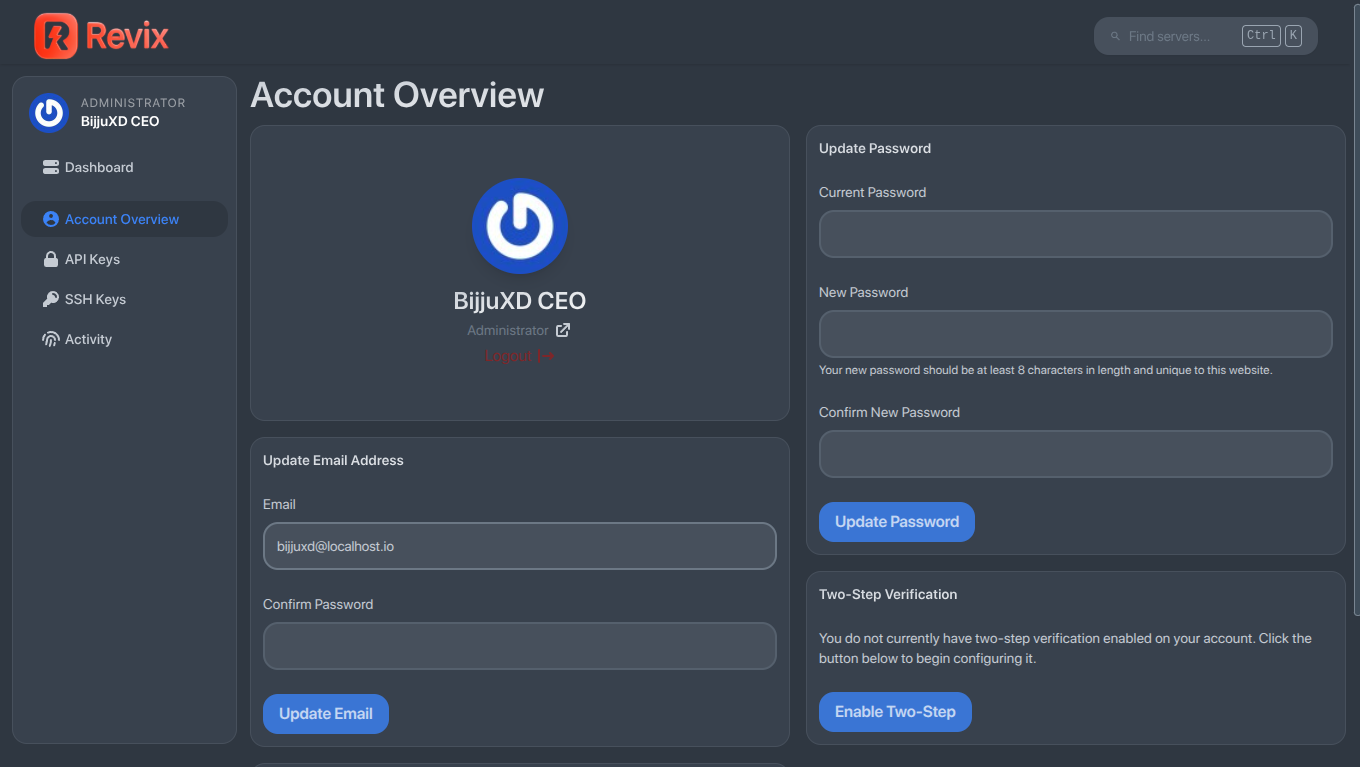This screenshot has height=767, width=1360.
Task: Click the magnifier icon in the search bar
Action: tap(1115, 36)
